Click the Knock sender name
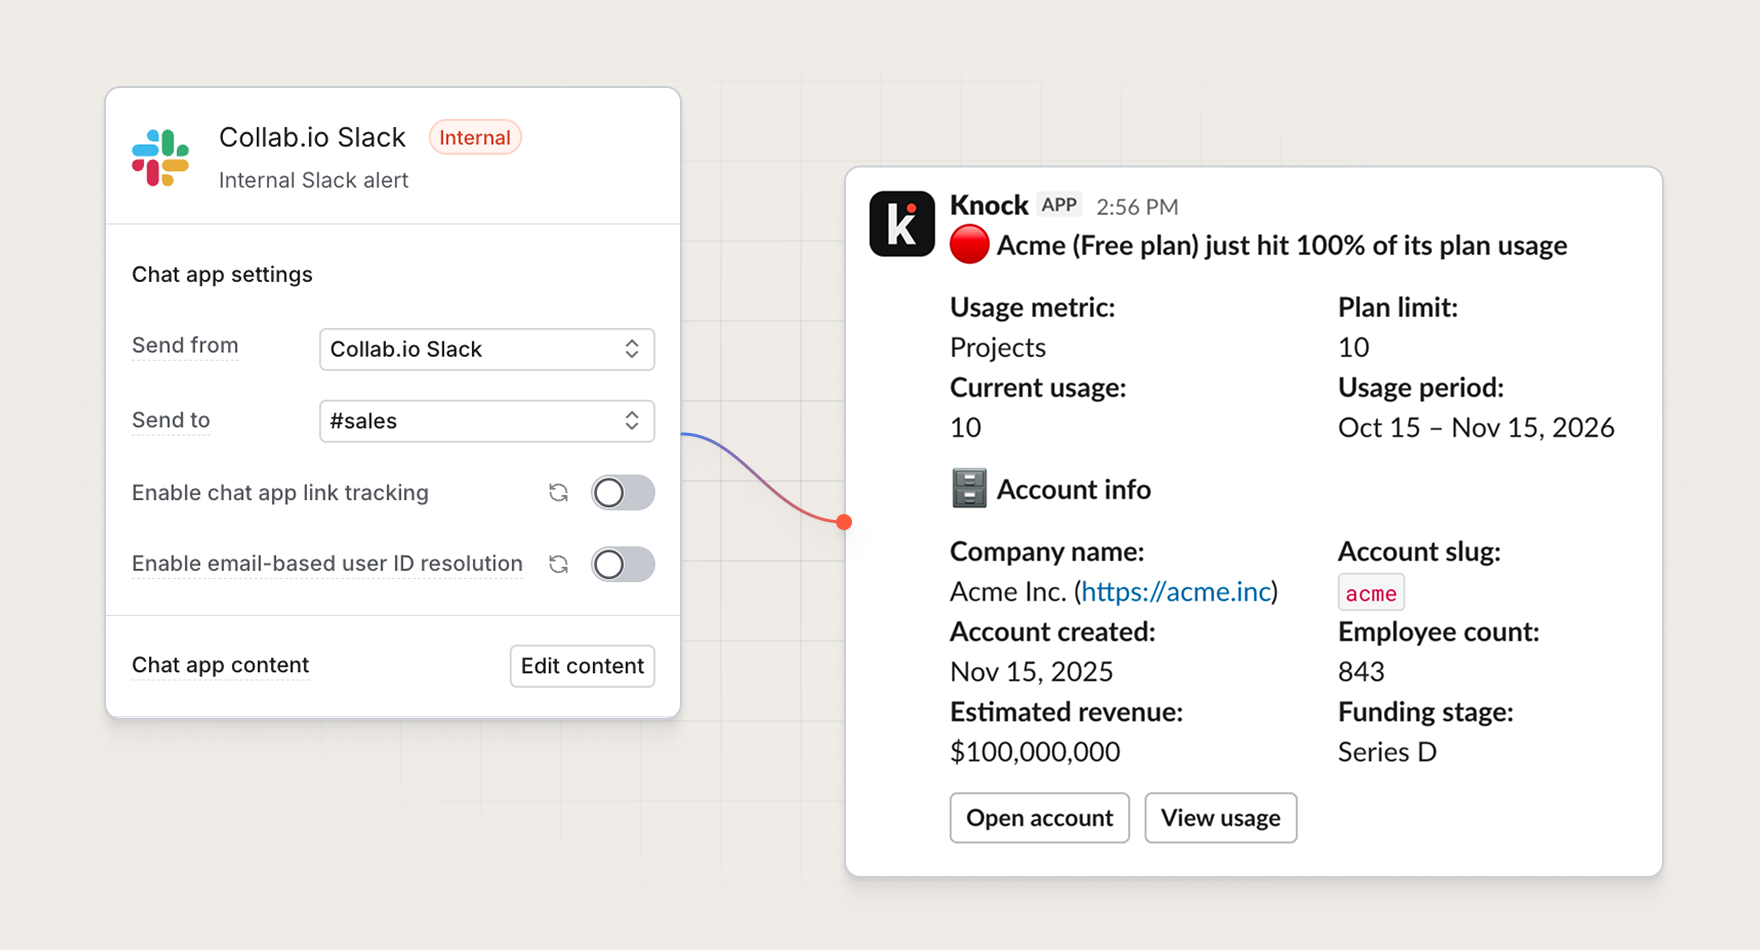Screen dimensions: 1760x950 pos(989,205)
